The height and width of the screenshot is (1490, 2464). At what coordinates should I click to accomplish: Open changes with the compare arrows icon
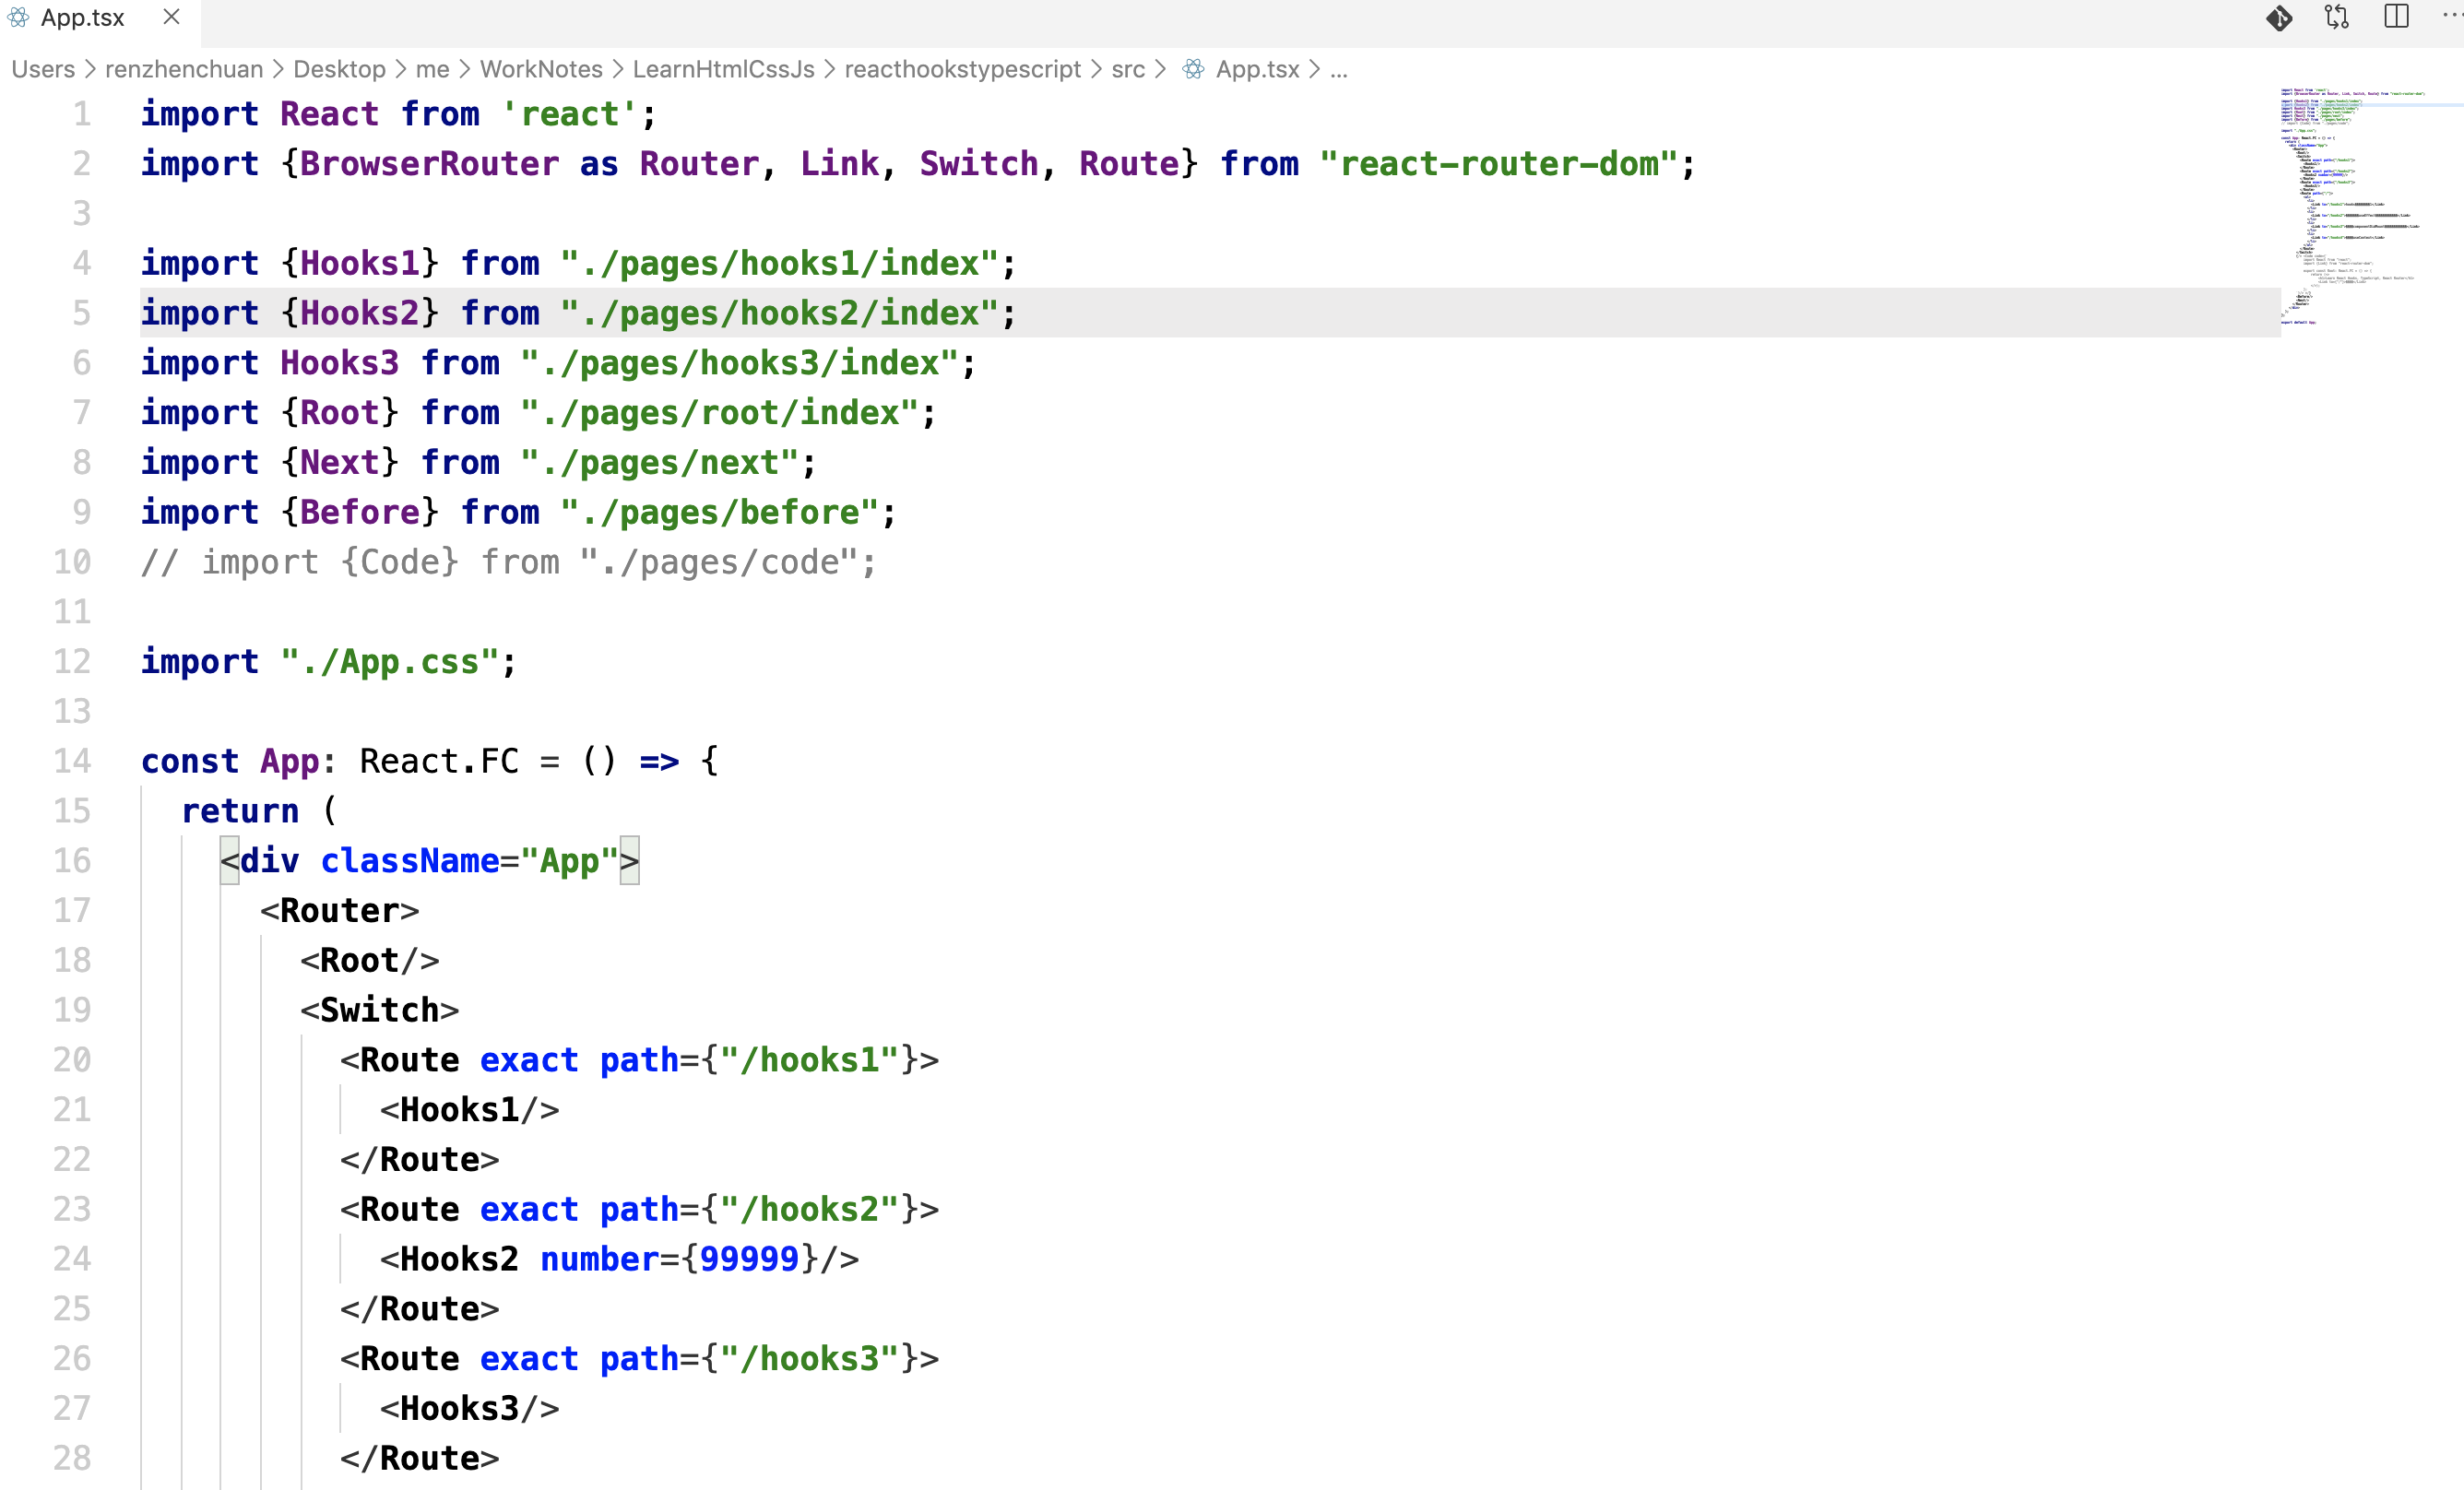point(2336,18)
